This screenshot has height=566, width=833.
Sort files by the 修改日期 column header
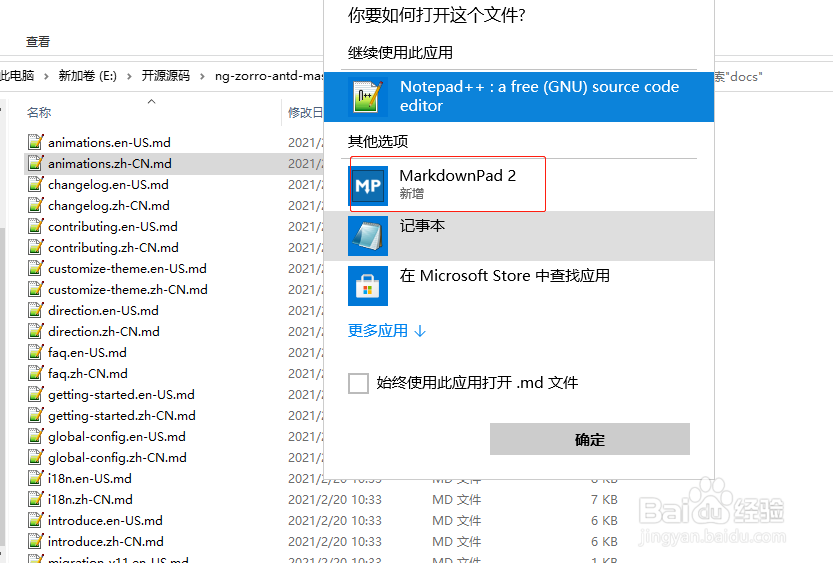pos(305,112)
